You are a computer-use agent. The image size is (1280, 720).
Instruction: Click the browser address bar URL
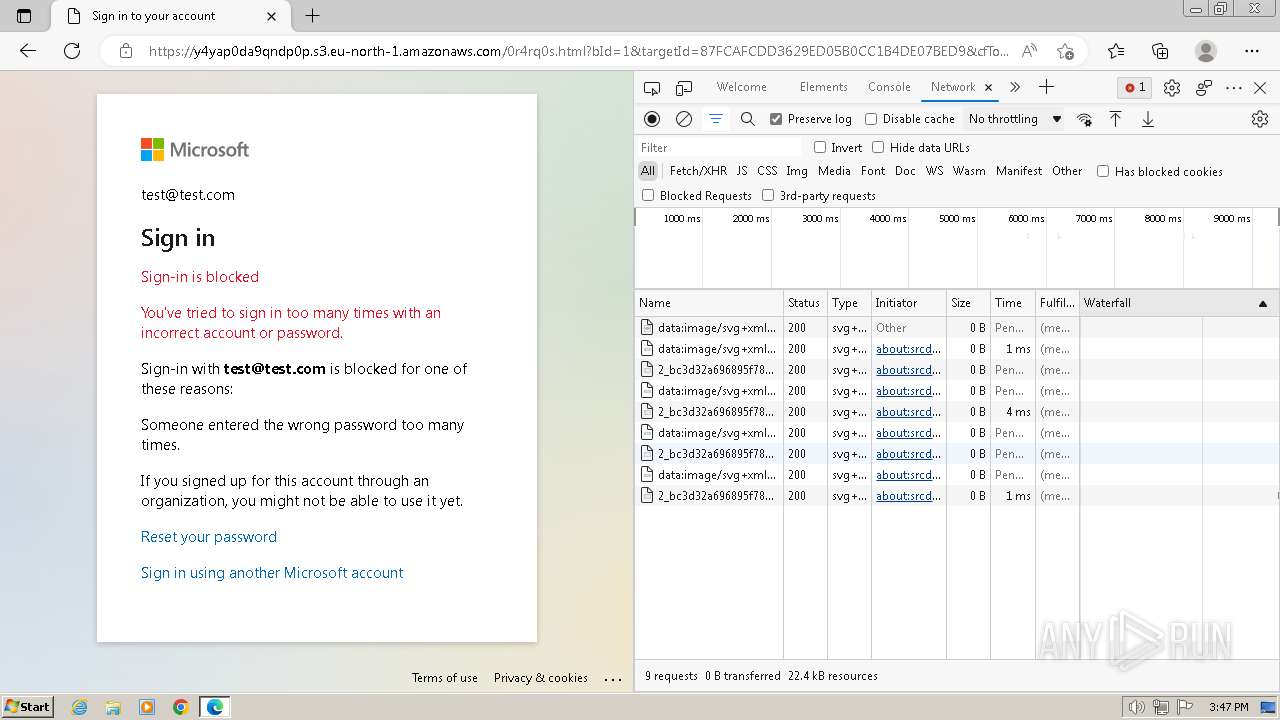[x=578, y=51]
